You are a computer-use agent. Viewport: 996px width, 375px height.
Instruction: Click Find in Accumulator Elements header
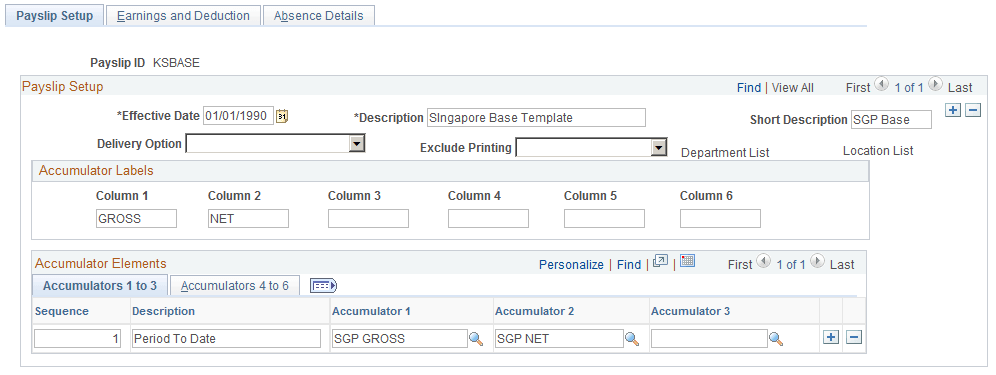pyautogui.click(x=629, y=264)
